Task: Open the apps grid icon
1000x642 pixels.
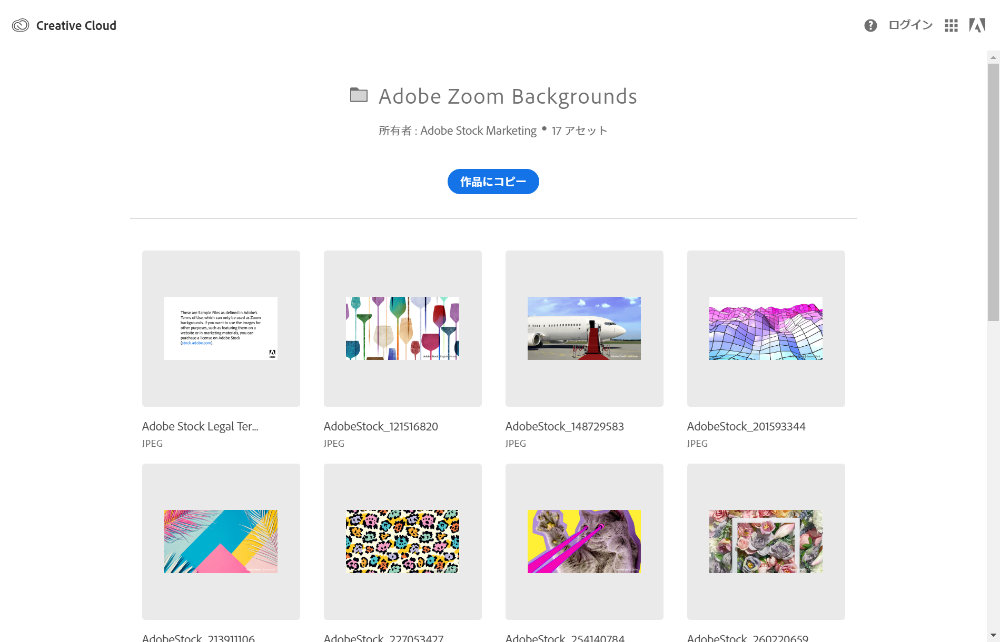Action: [x=951, y=26]
